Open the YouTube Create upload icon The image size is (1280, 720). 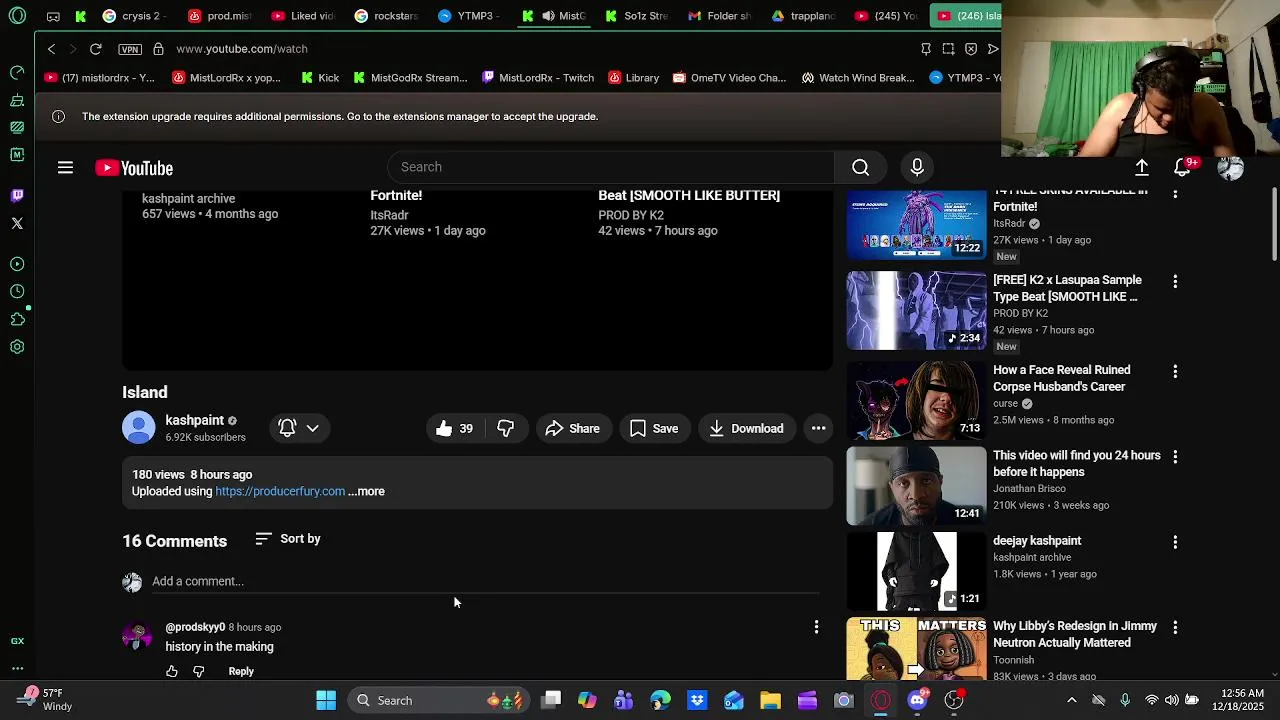[1141, 168]
